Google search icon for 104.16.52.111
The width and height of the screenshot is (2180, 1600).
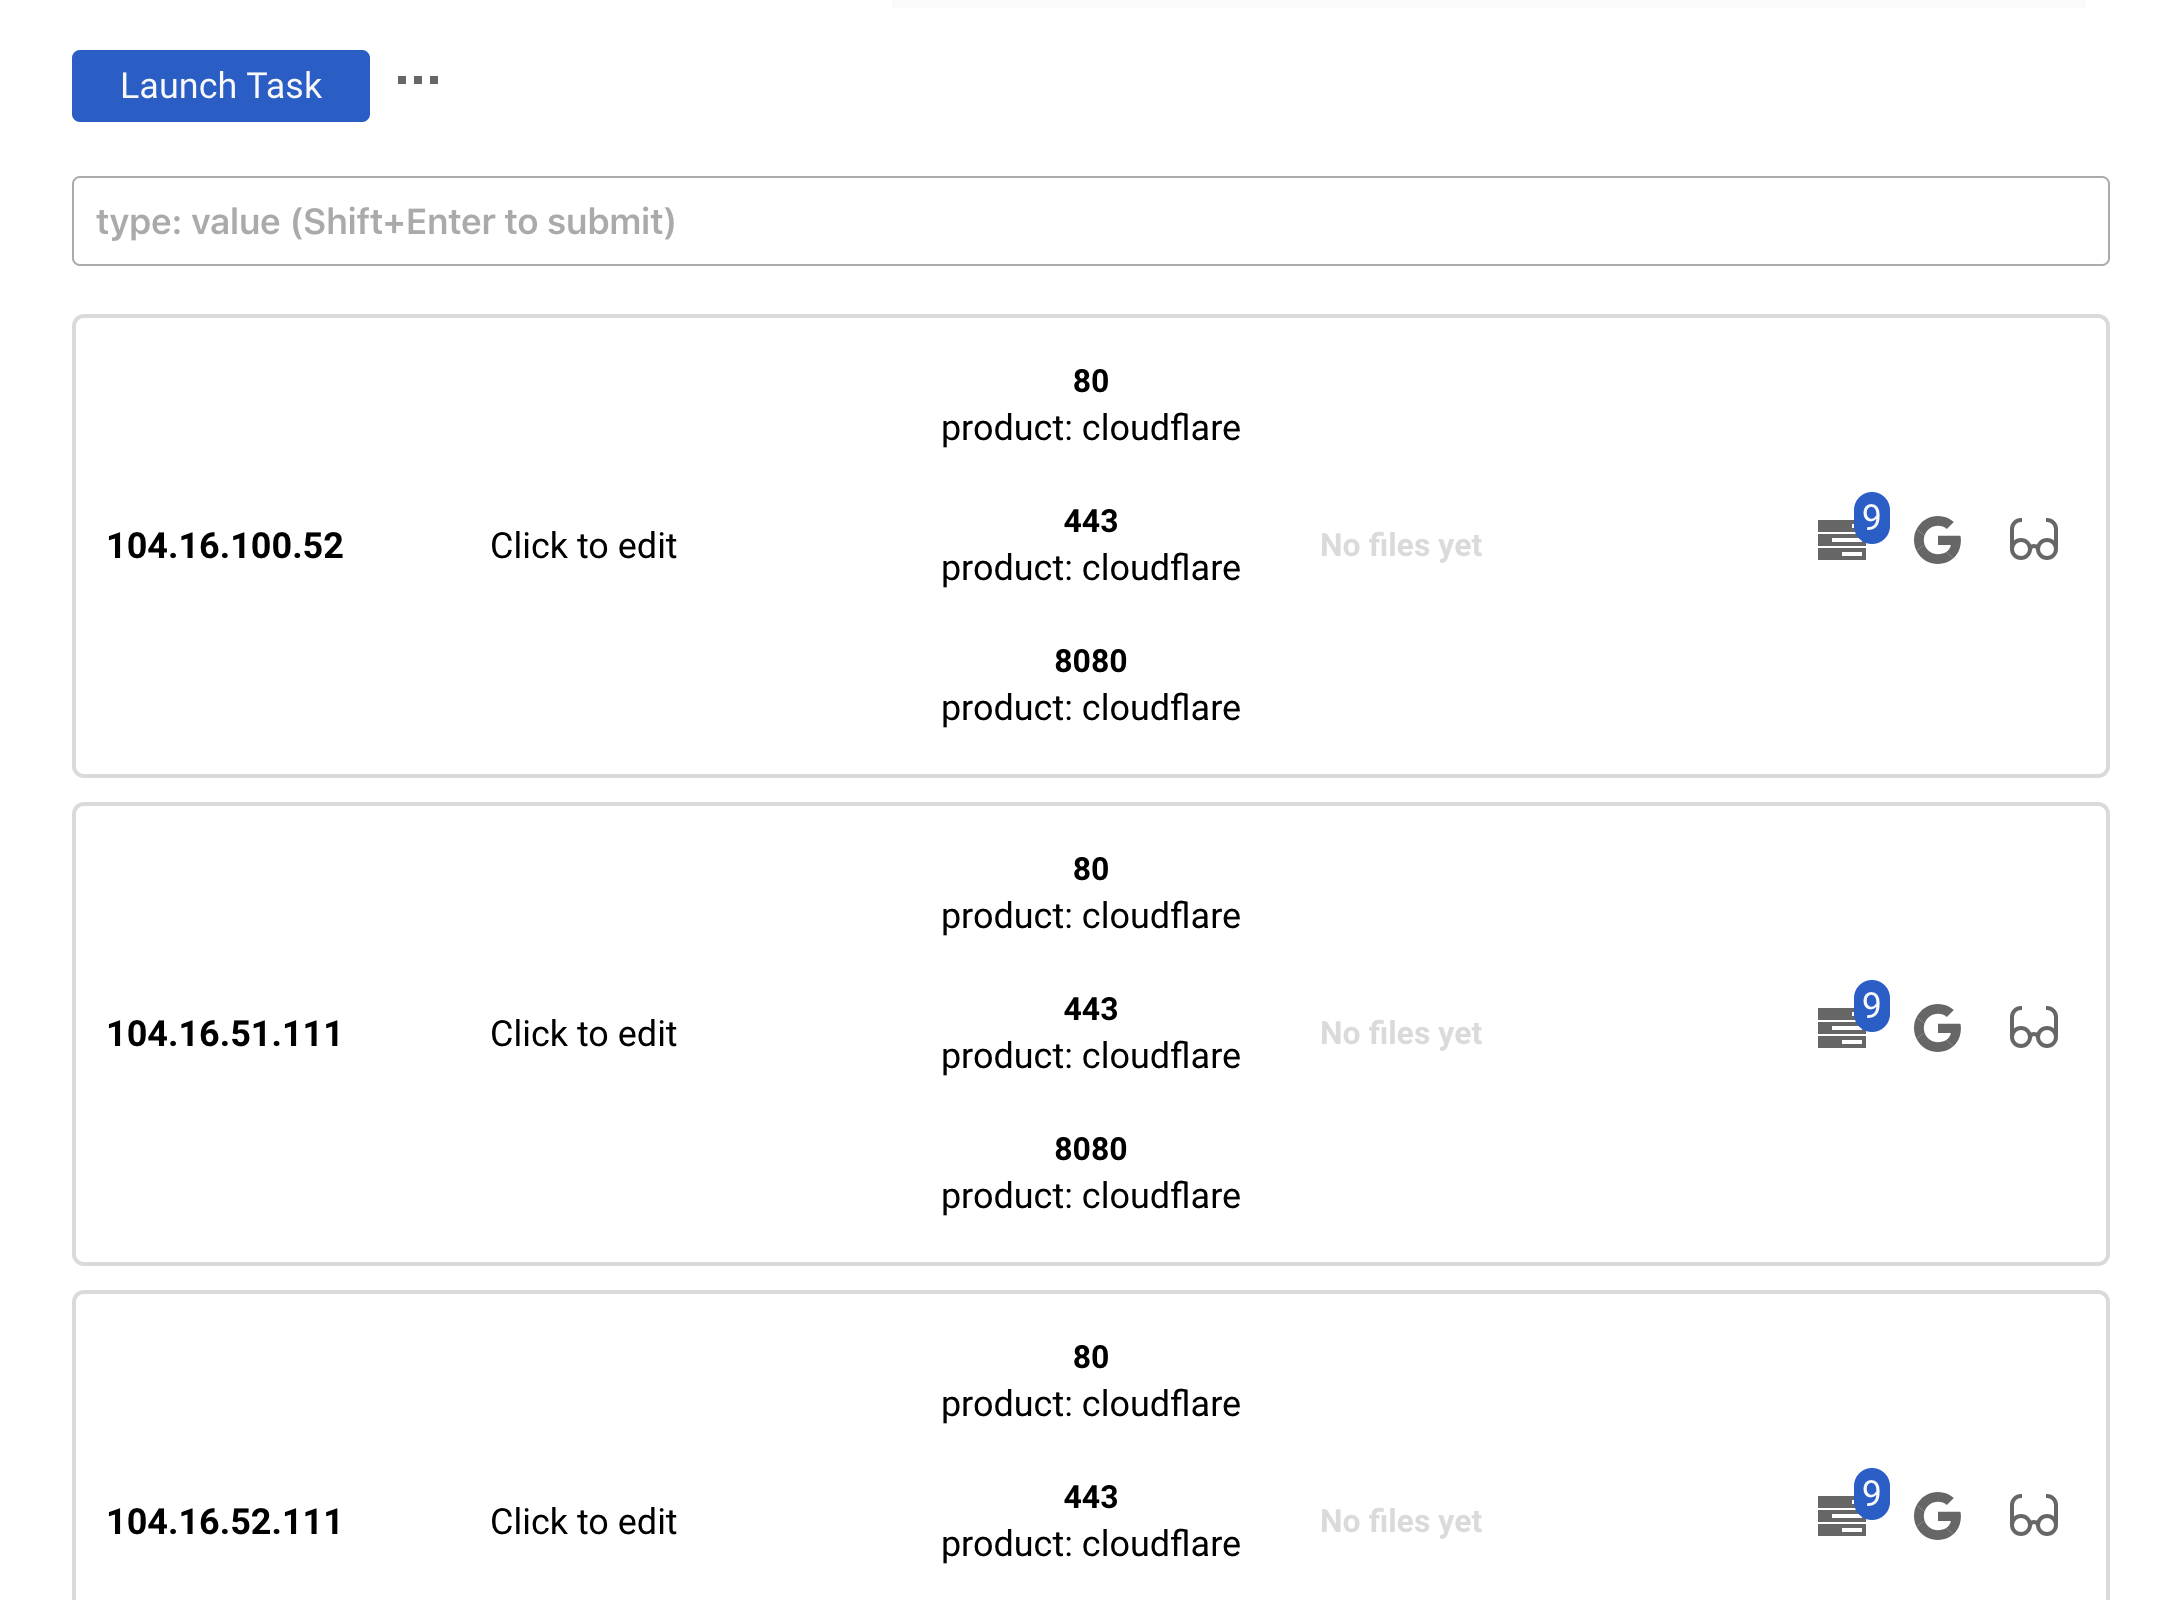[x=1937, y=1517]
